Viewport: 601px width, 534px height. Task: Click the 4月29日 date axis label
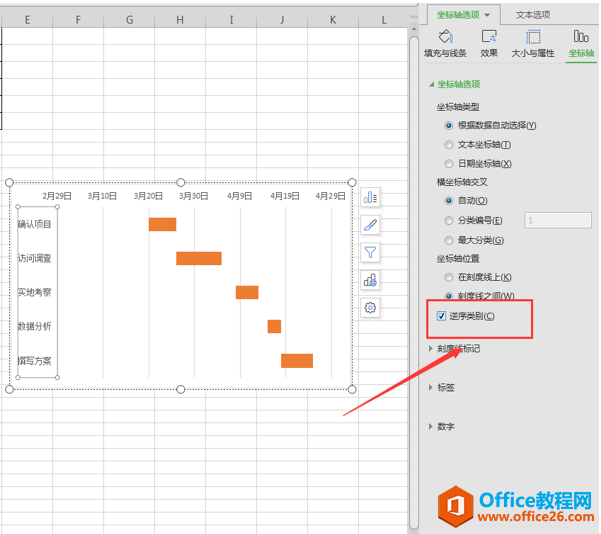330,196
